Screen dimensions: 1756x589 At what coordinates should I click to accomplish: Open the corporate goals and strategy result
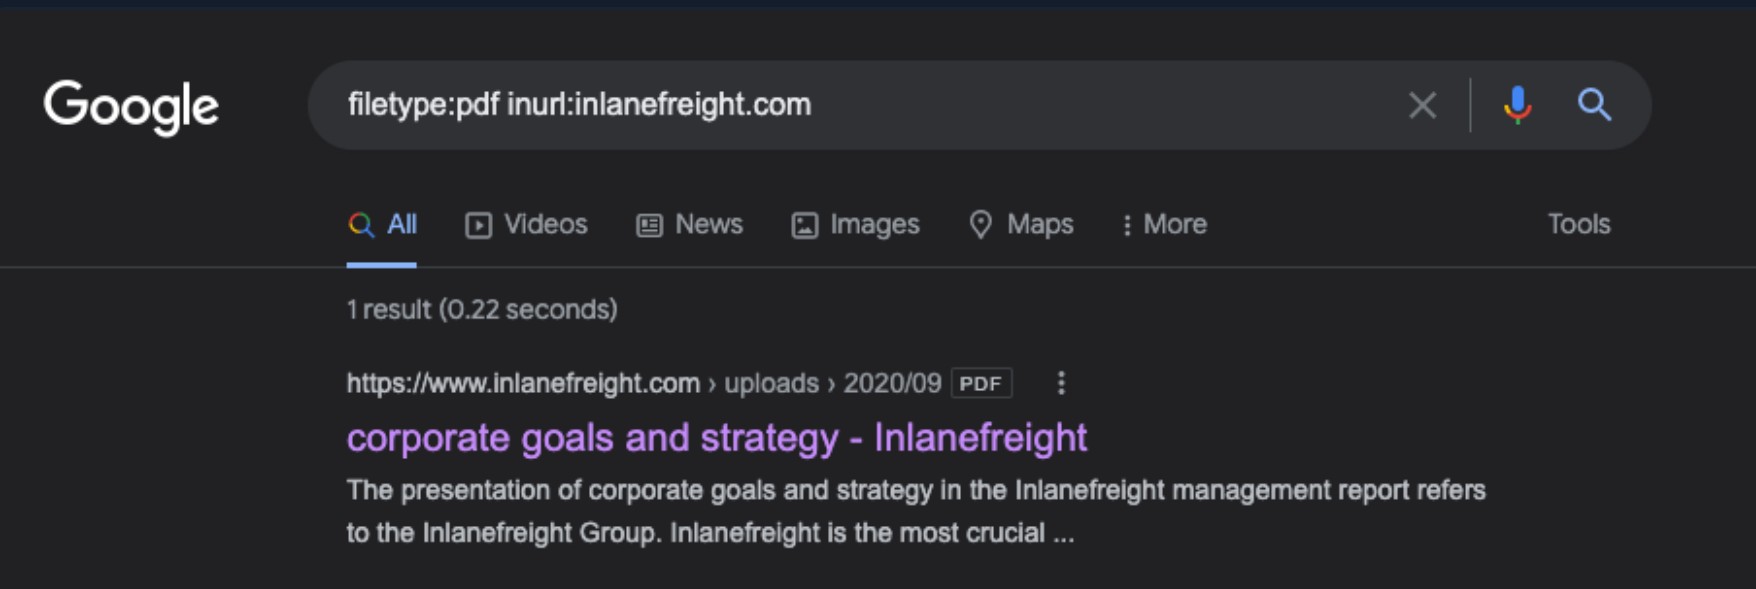[x=717, y=438]
